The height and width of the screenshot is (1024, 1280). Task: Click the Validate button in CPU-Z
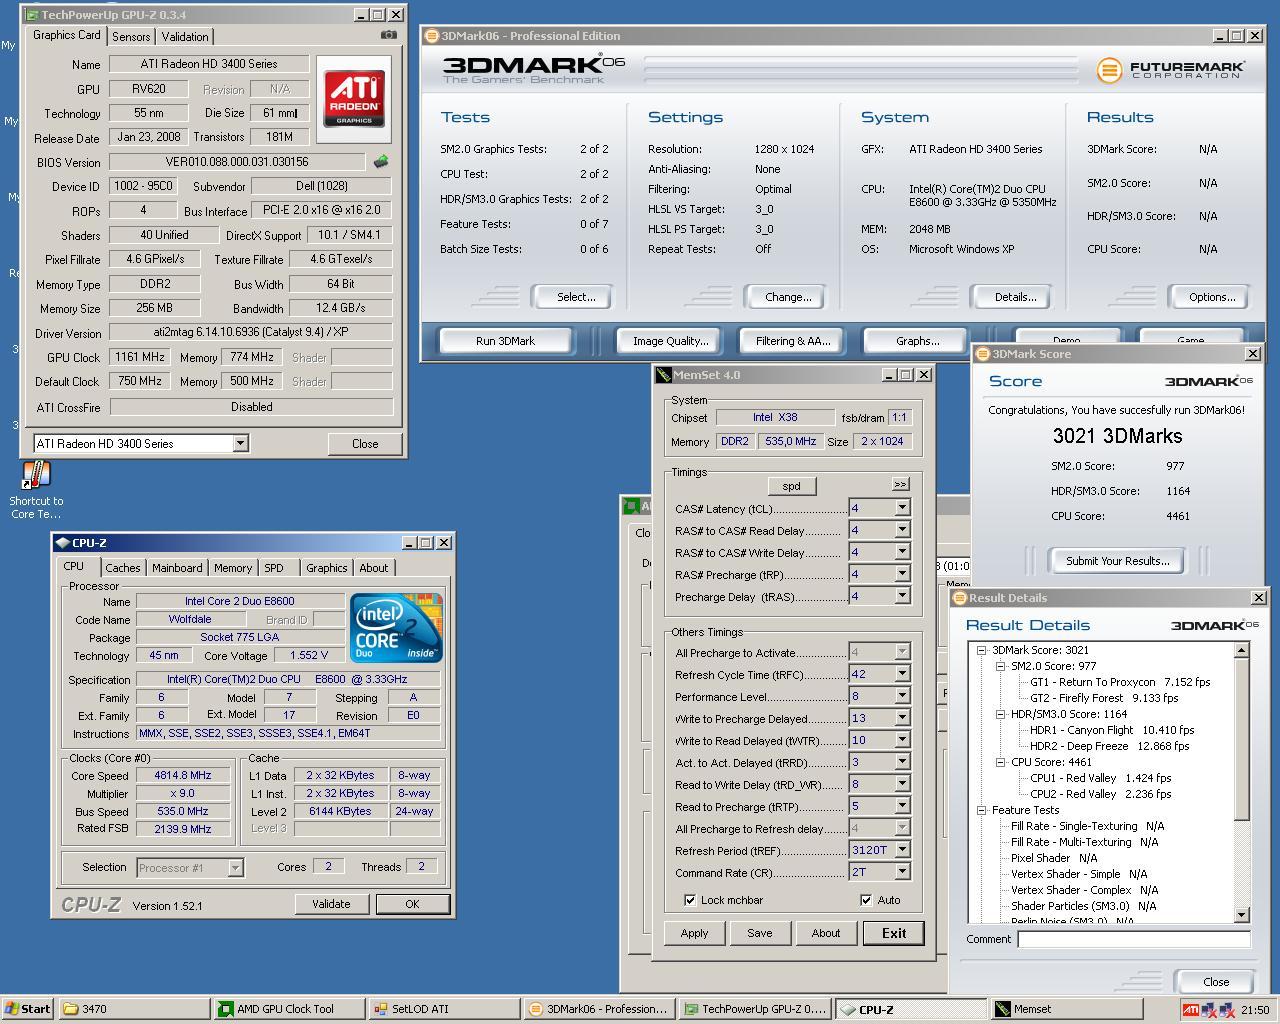tap(331, 903)
